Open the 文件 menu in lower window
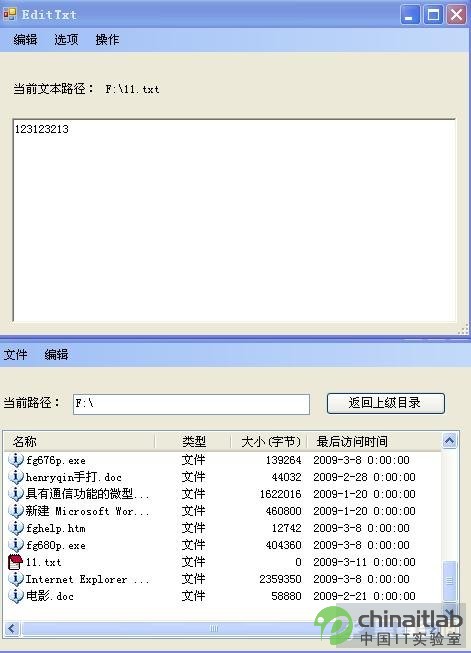This screenshot has height=653, width=471. click(x=15, y=354)
